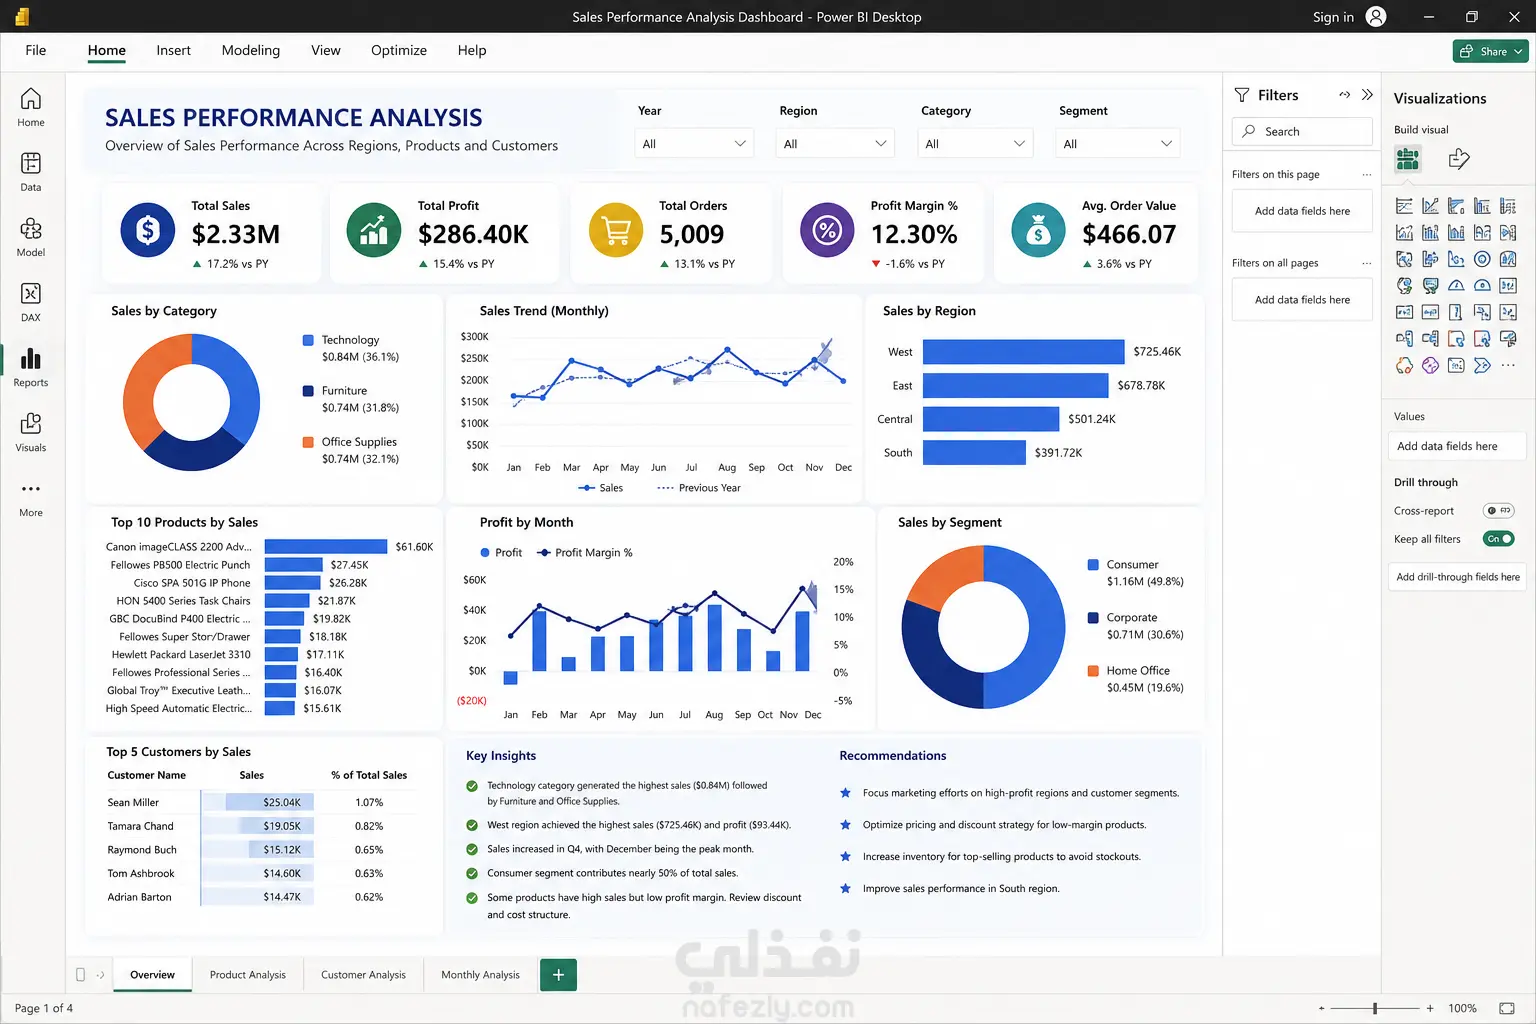Add a new page with the plus button
1536x1024 pixels.
pyautogui.click(x=558, y=975)
